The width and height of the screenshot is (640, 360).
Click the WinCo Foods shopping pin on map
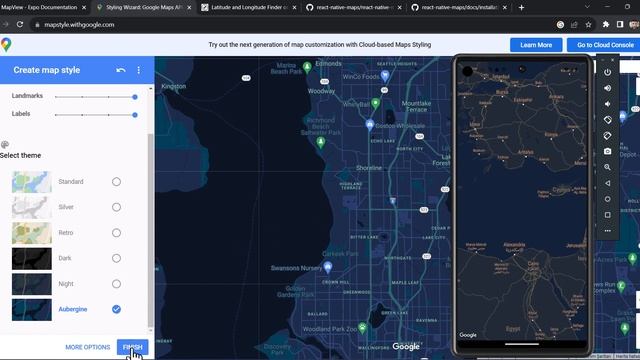[384, 75]
